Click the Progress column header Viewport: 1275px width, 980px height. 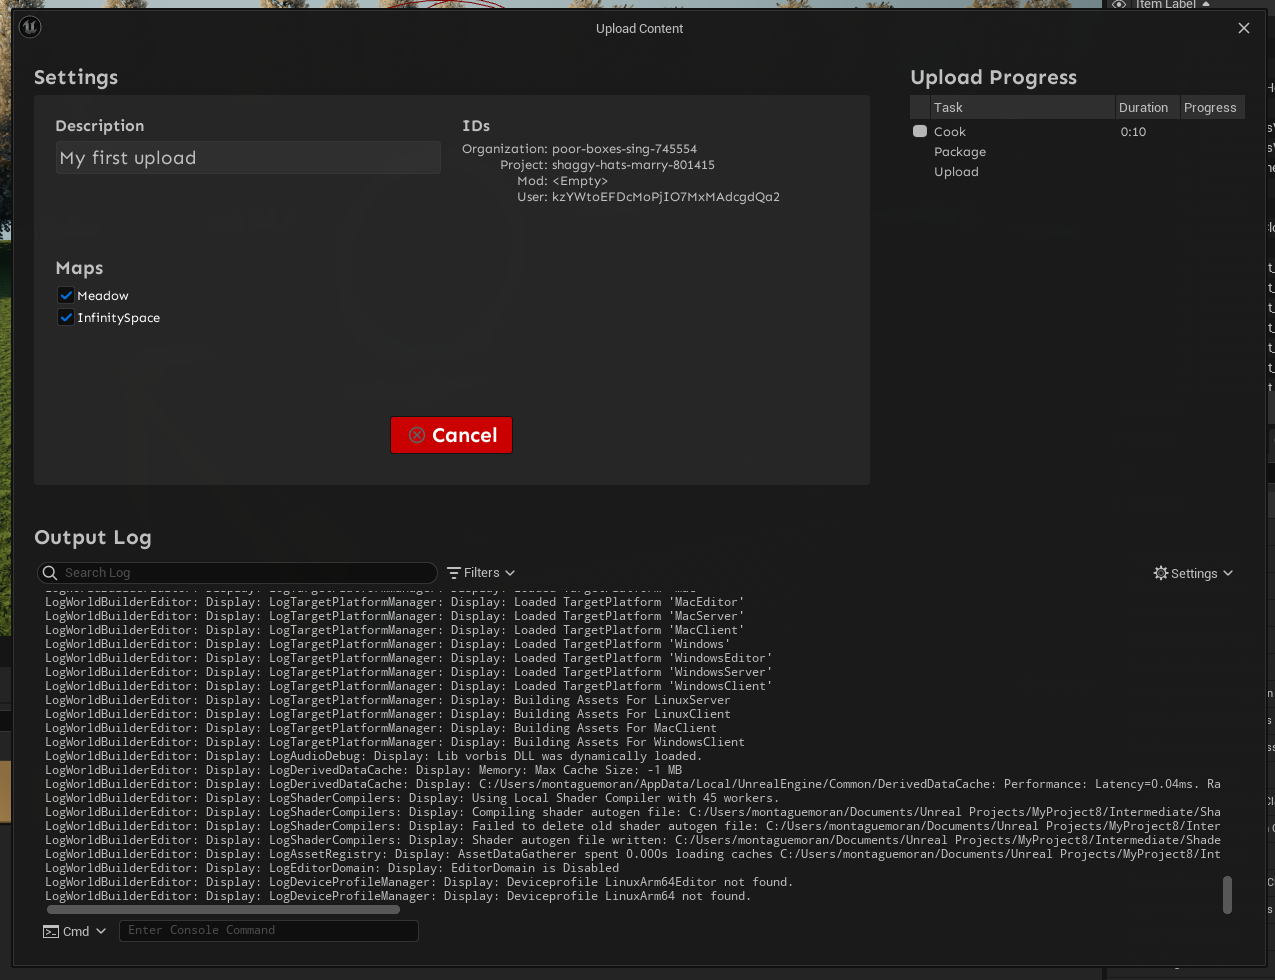tap(1210, 108)
